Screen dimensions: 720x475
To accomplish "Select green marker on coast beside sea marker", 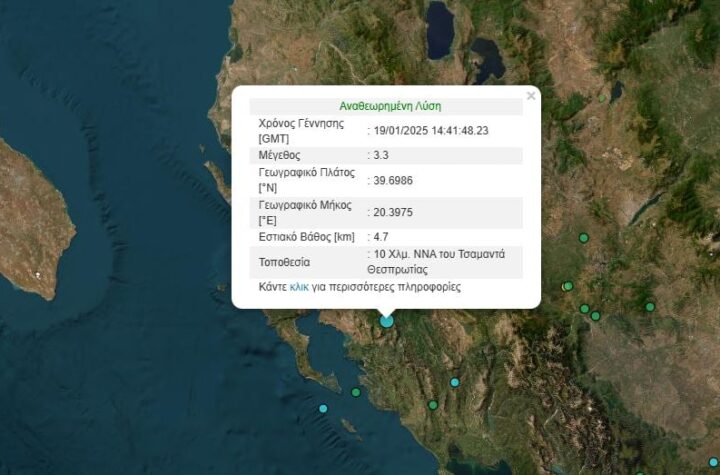I will (356, 392).
